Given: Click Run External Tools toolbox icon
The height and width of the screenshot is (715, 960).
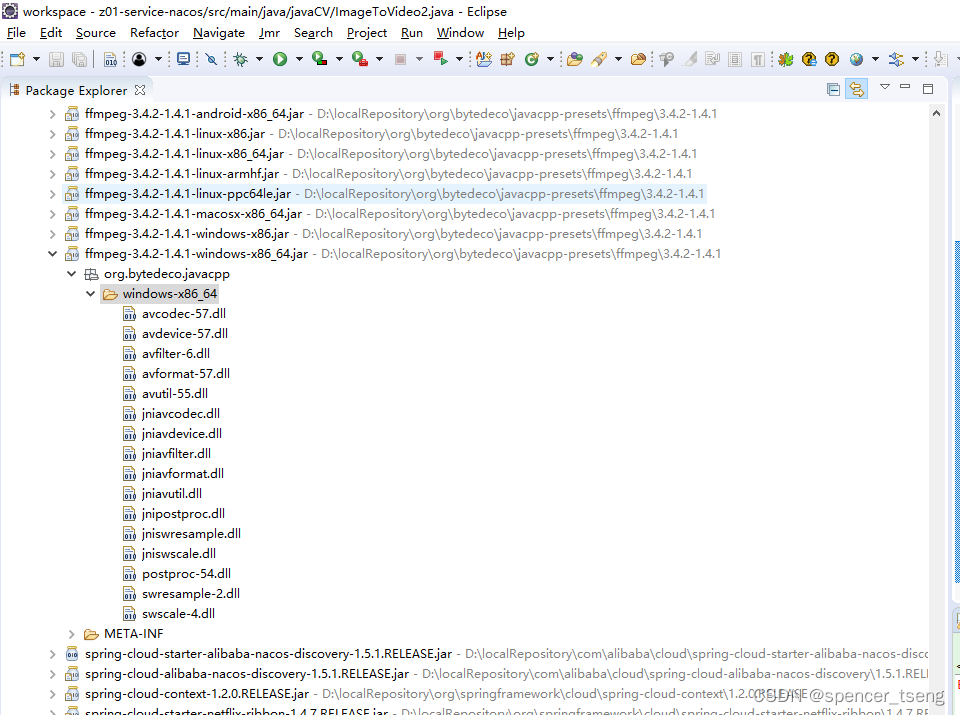Looking at the screenshot, I should tap(359, 59).
